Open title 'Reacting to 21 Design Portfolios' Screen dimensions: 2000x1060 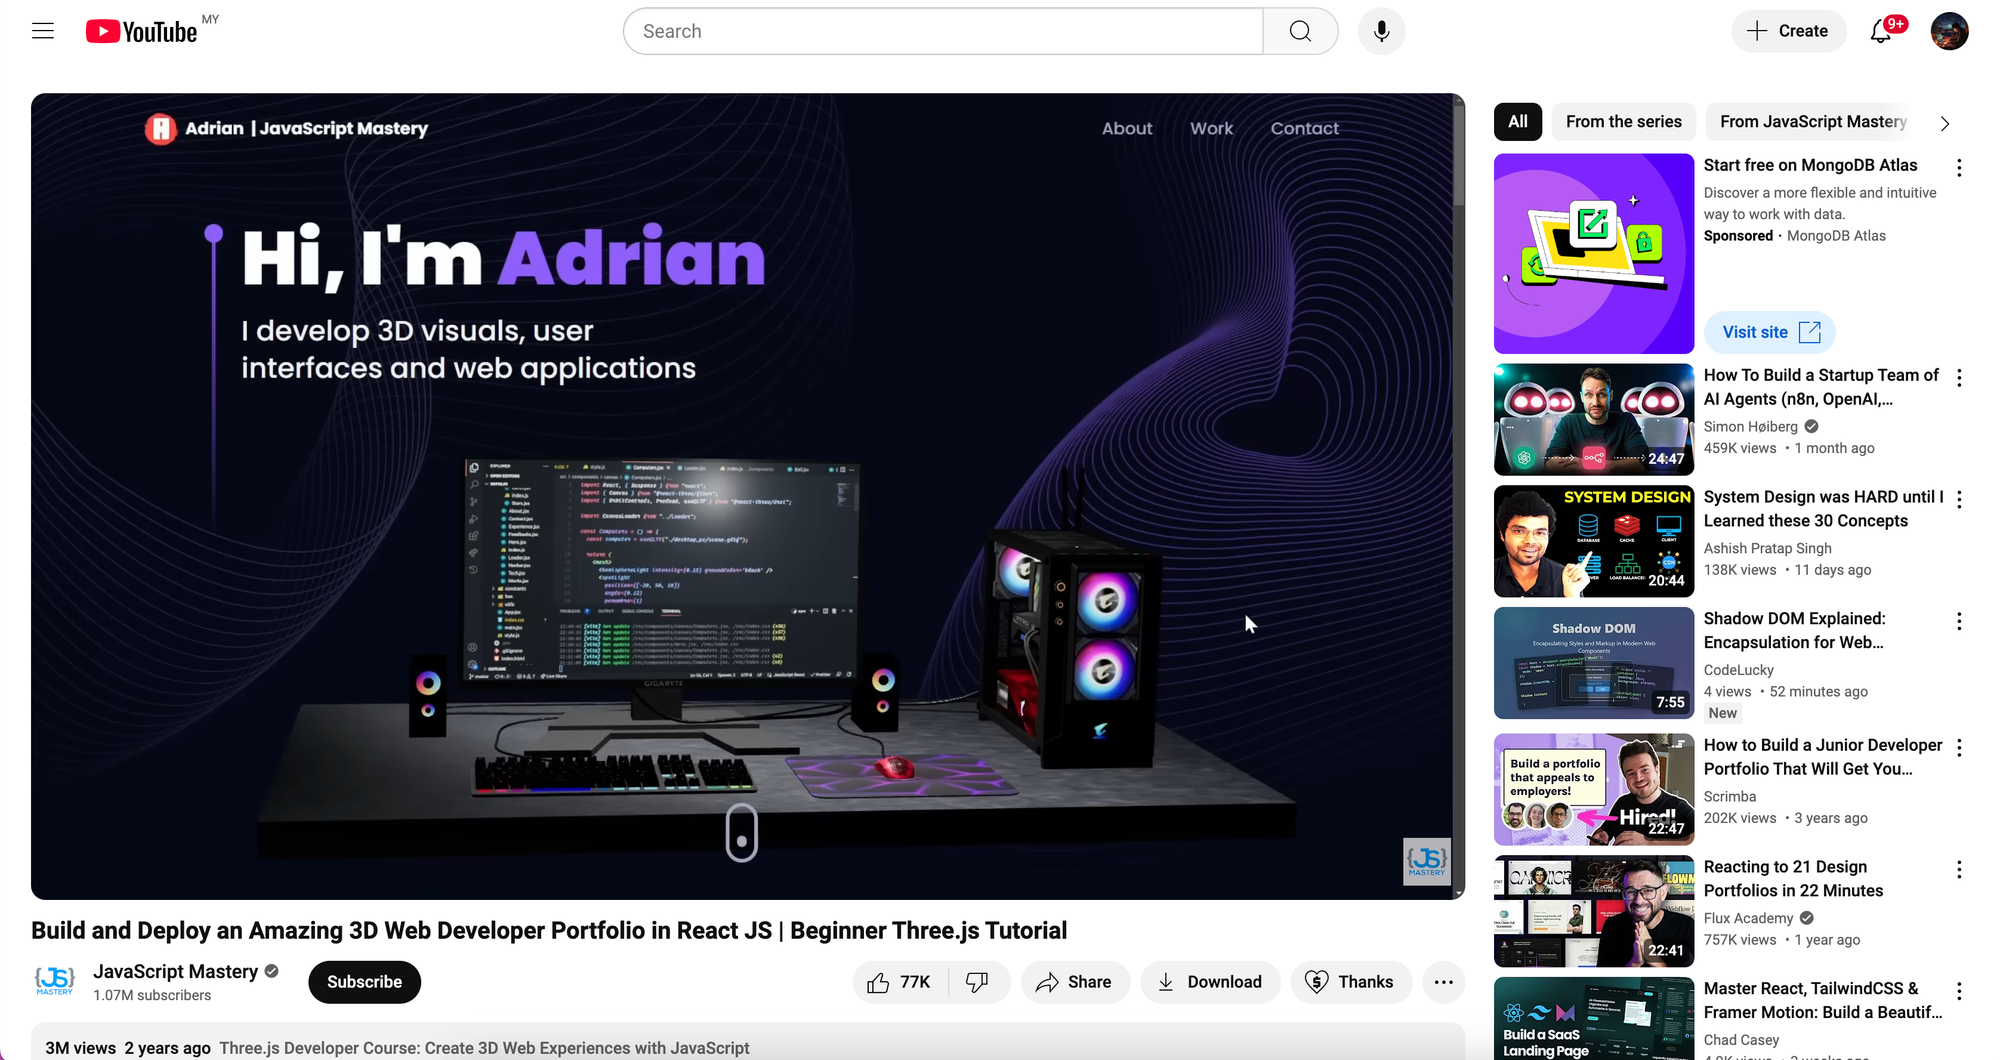point(1793,879)
